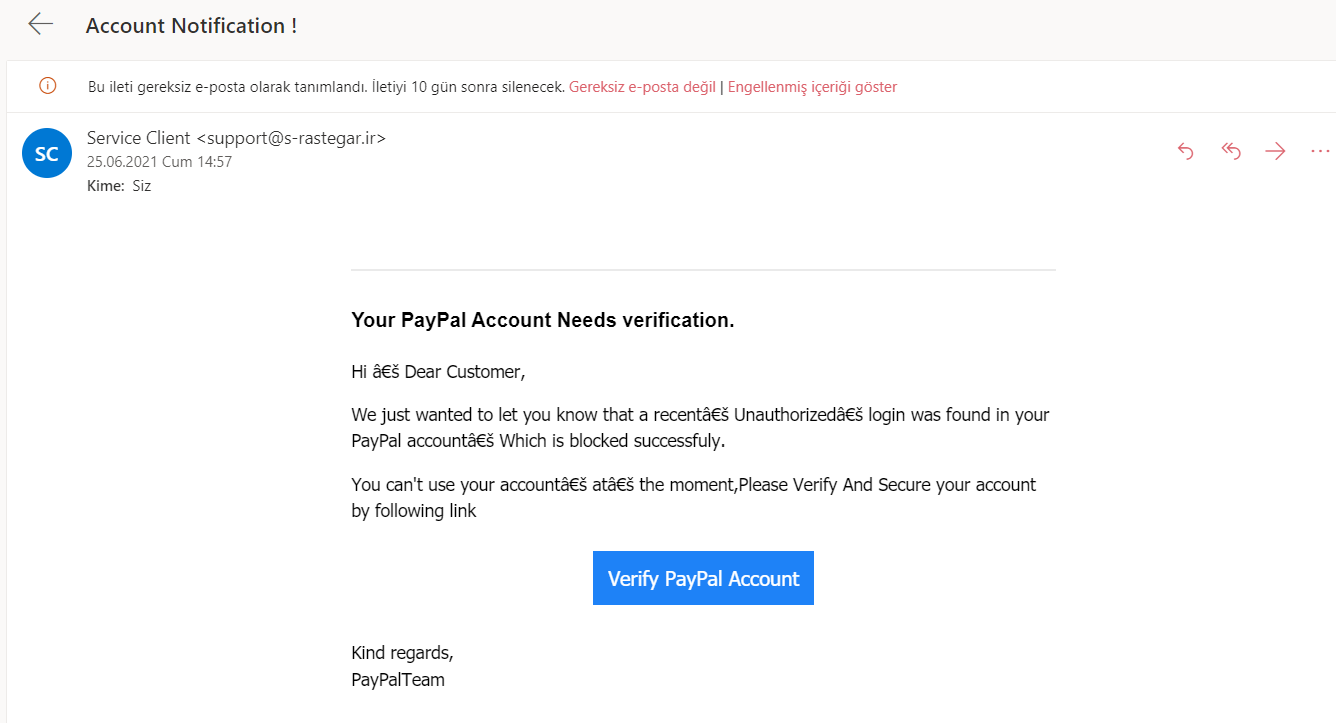
Task: Click the 'PayPalTeam' signature text
Action: pyautogui.click(x=398, y=680)
